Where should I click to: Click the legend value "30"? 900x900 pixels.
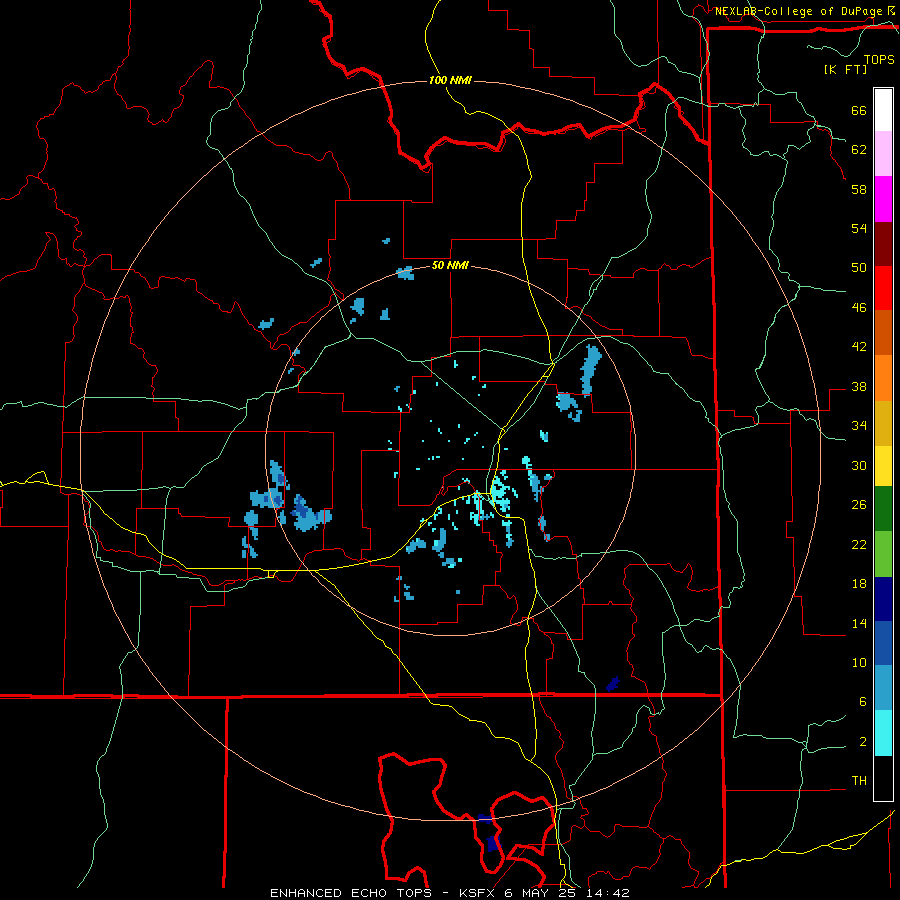[x=859, y=465]
